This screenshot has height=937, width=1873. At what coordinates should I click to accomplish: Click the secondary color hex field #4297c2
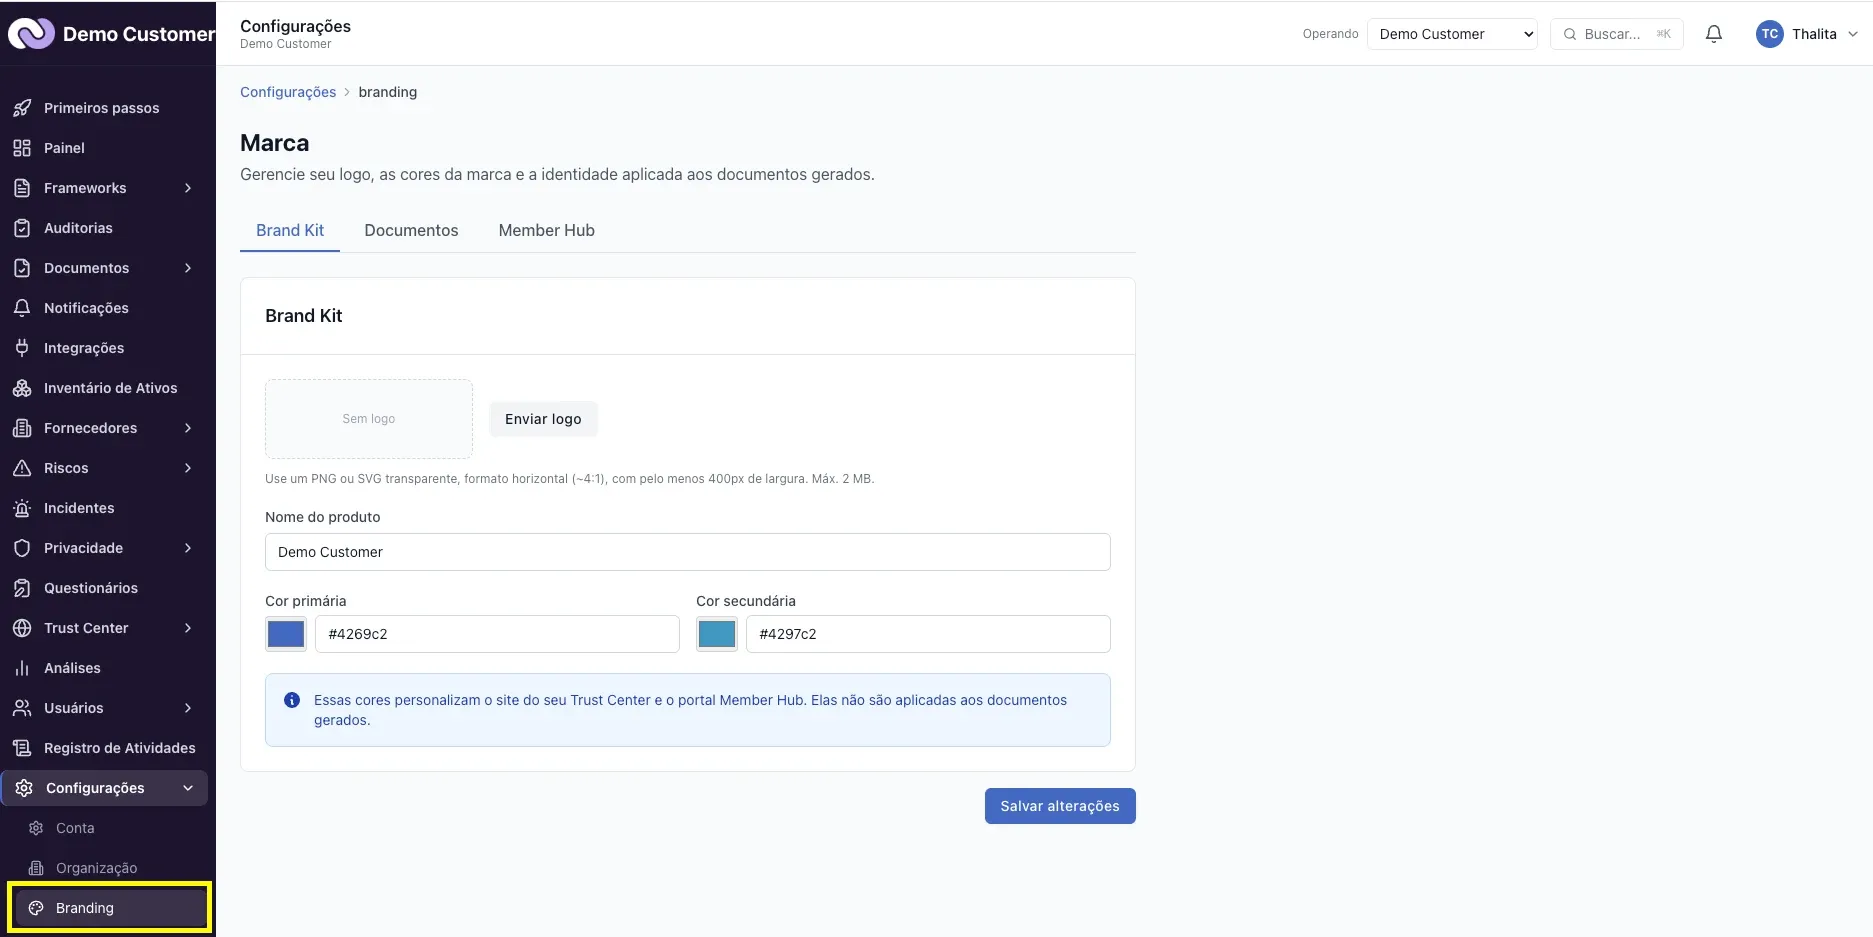click(928, 634)
